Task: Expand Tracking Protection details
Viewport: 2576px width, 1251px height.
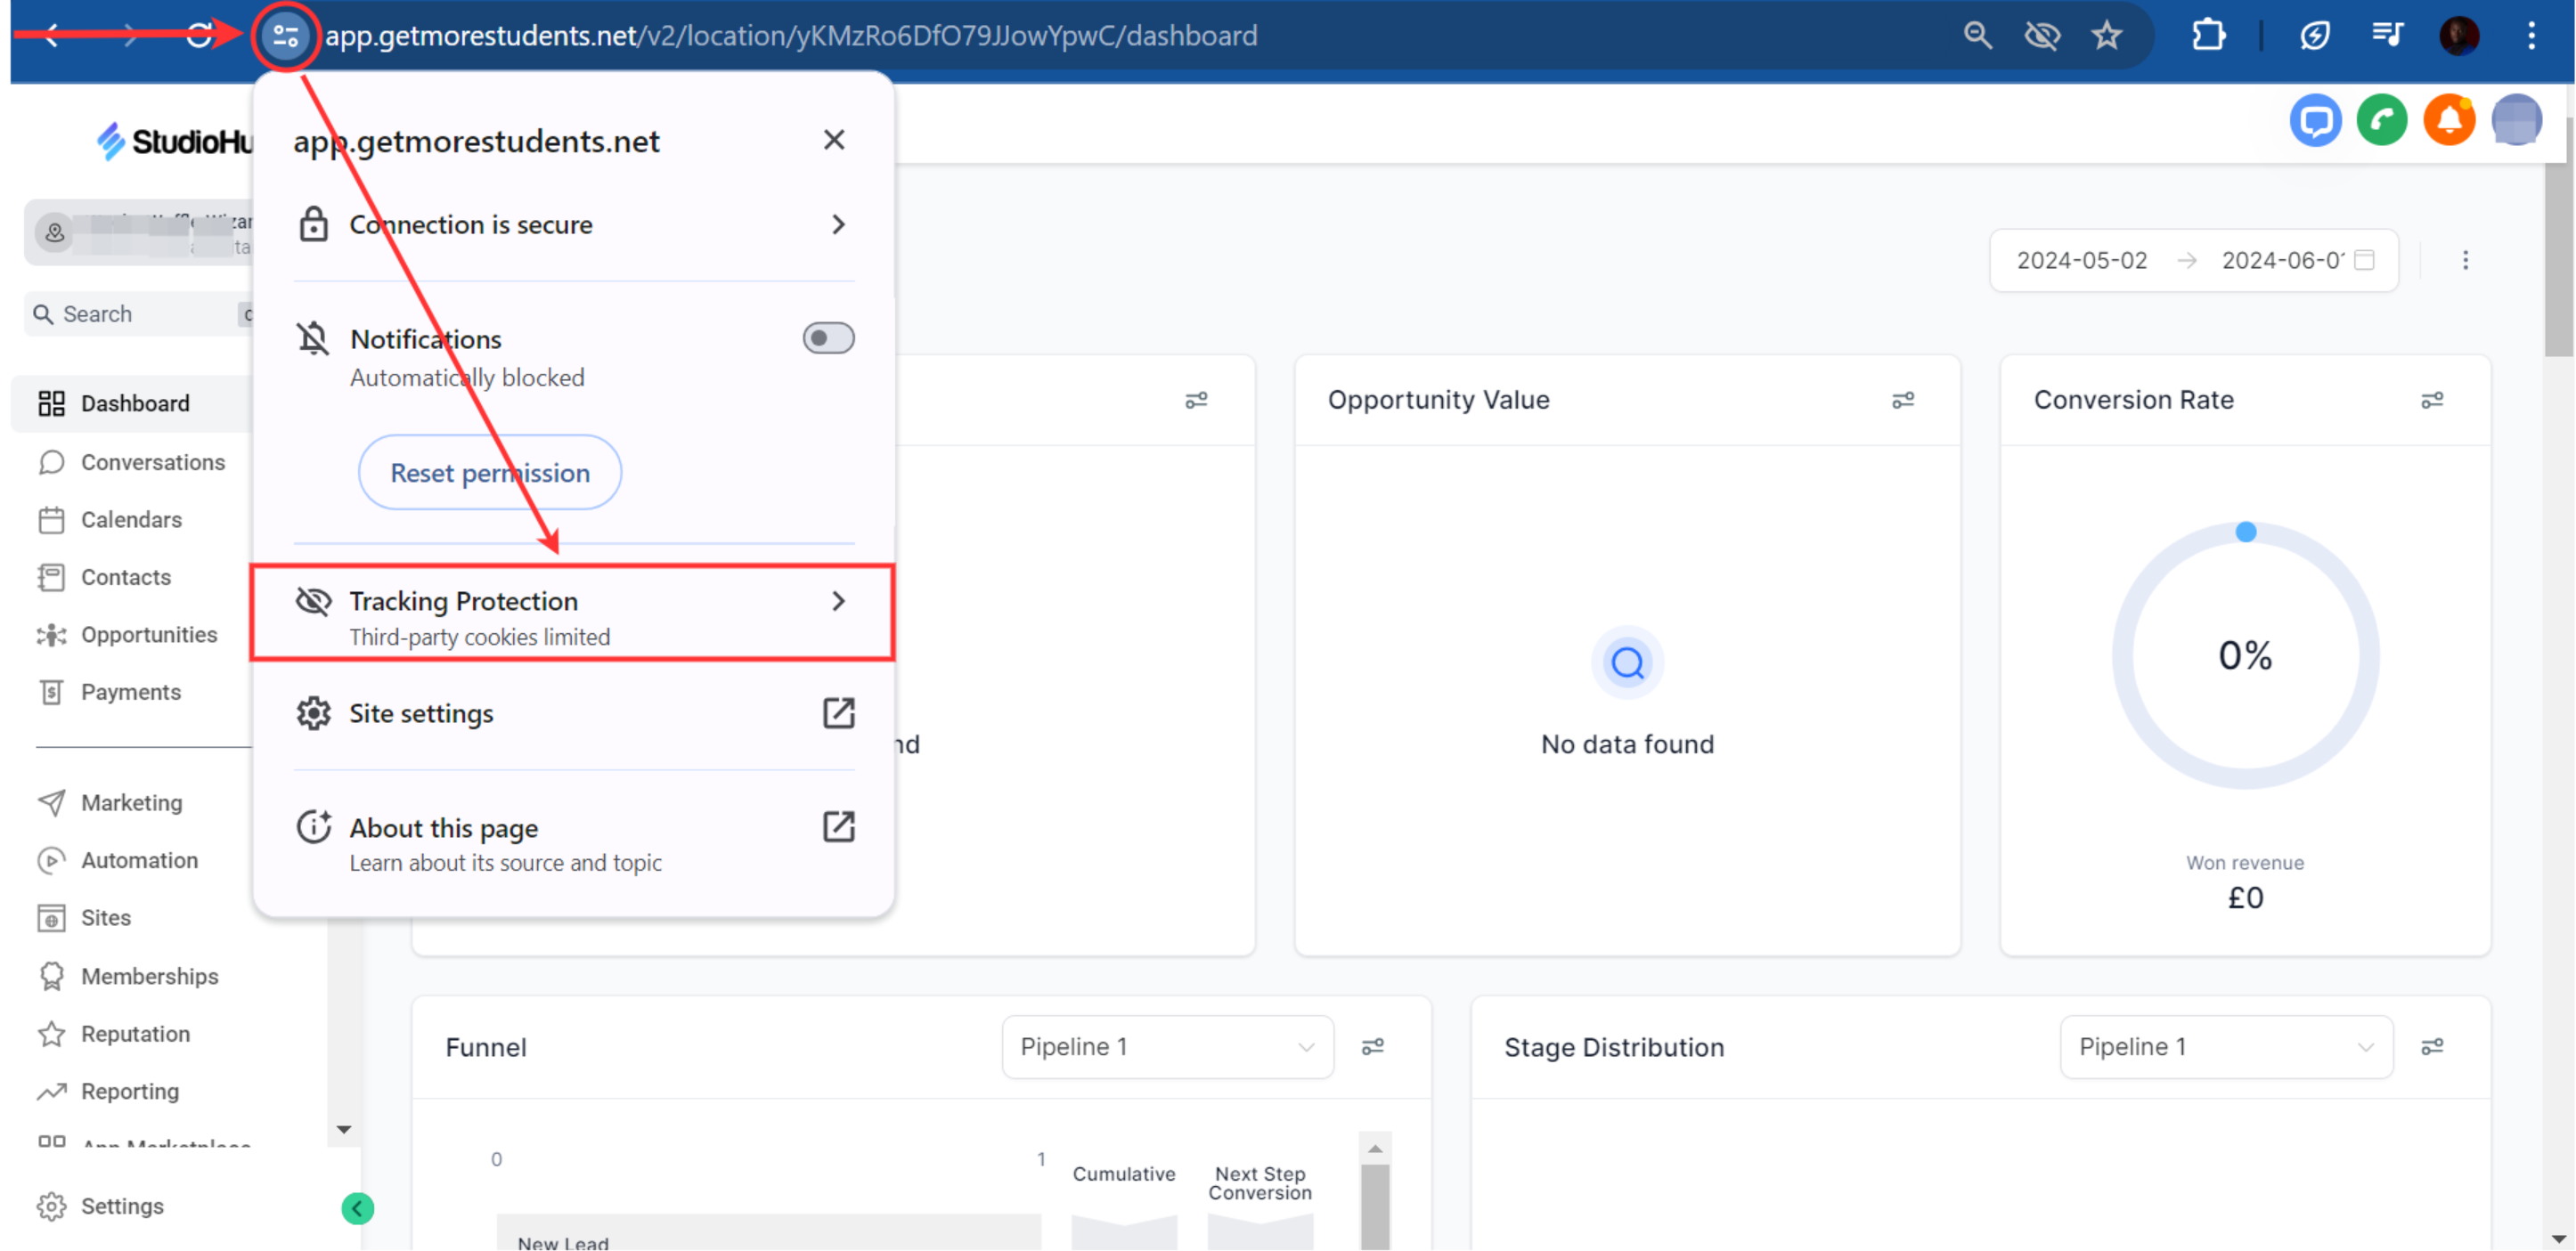Action: pos(572,613)
